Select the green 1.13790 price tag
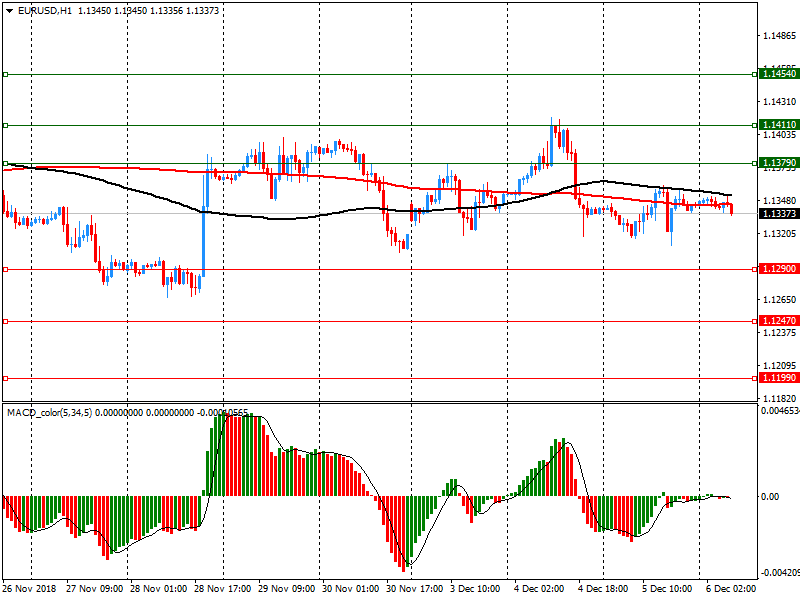 778,163
